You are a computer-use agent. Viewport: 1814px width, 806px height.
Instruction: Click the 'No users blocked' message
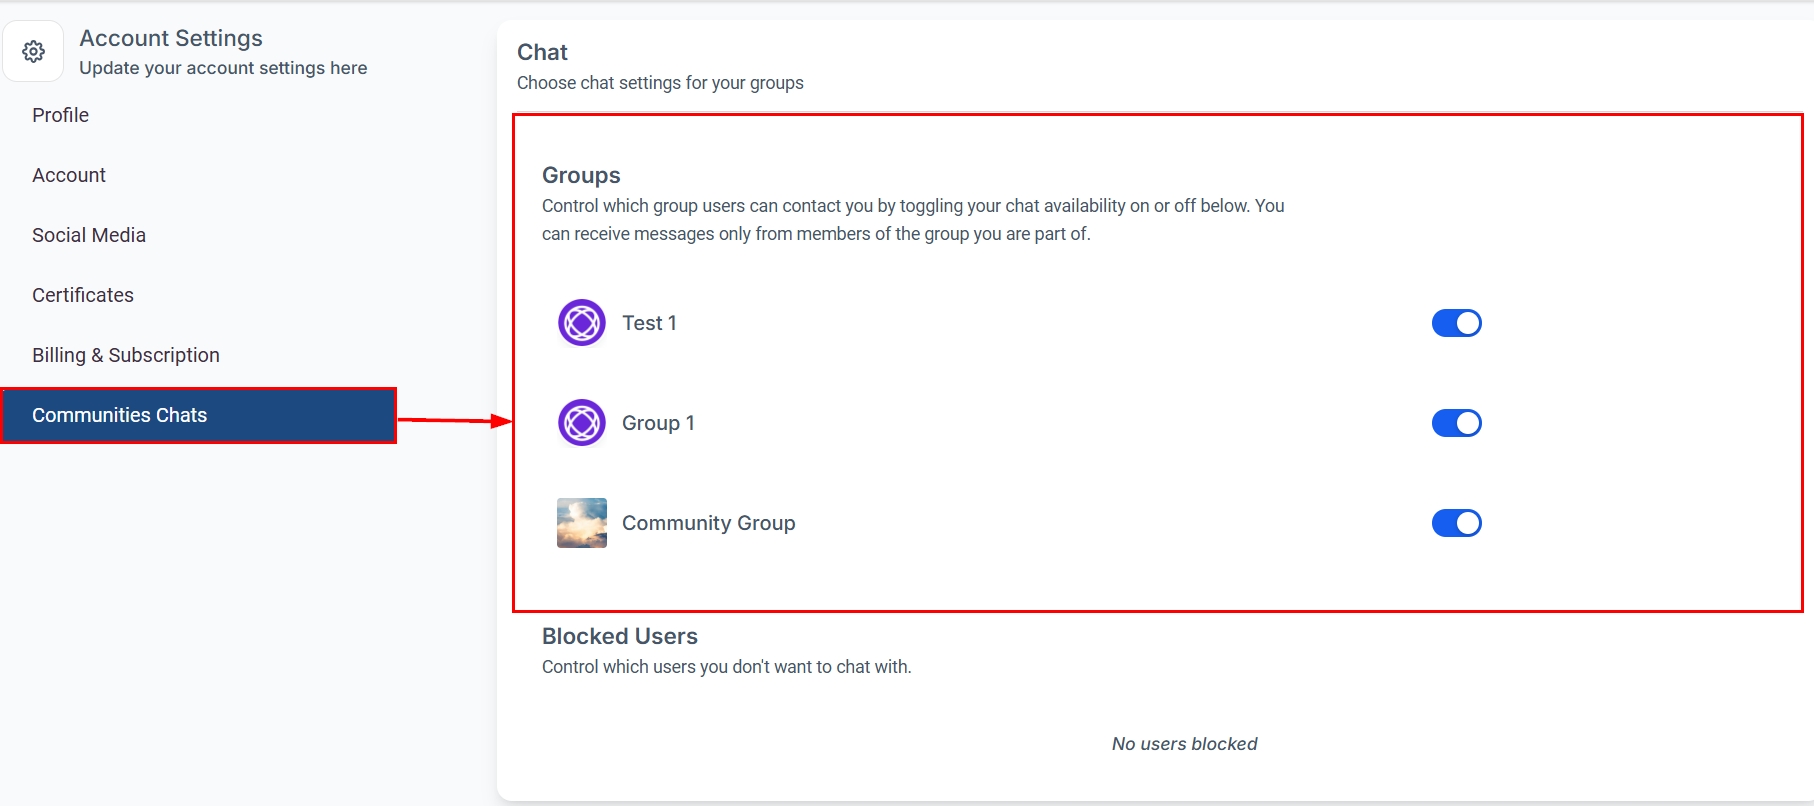coord(1184,744)
